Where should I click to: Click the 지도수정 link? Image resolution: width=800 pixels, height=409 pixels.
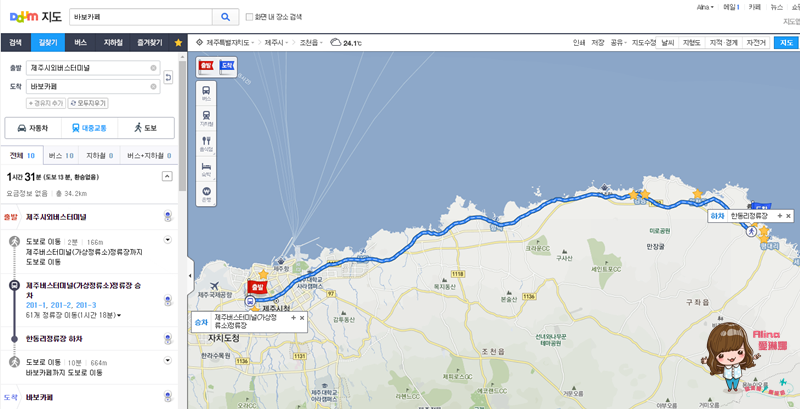click(643, 43)
